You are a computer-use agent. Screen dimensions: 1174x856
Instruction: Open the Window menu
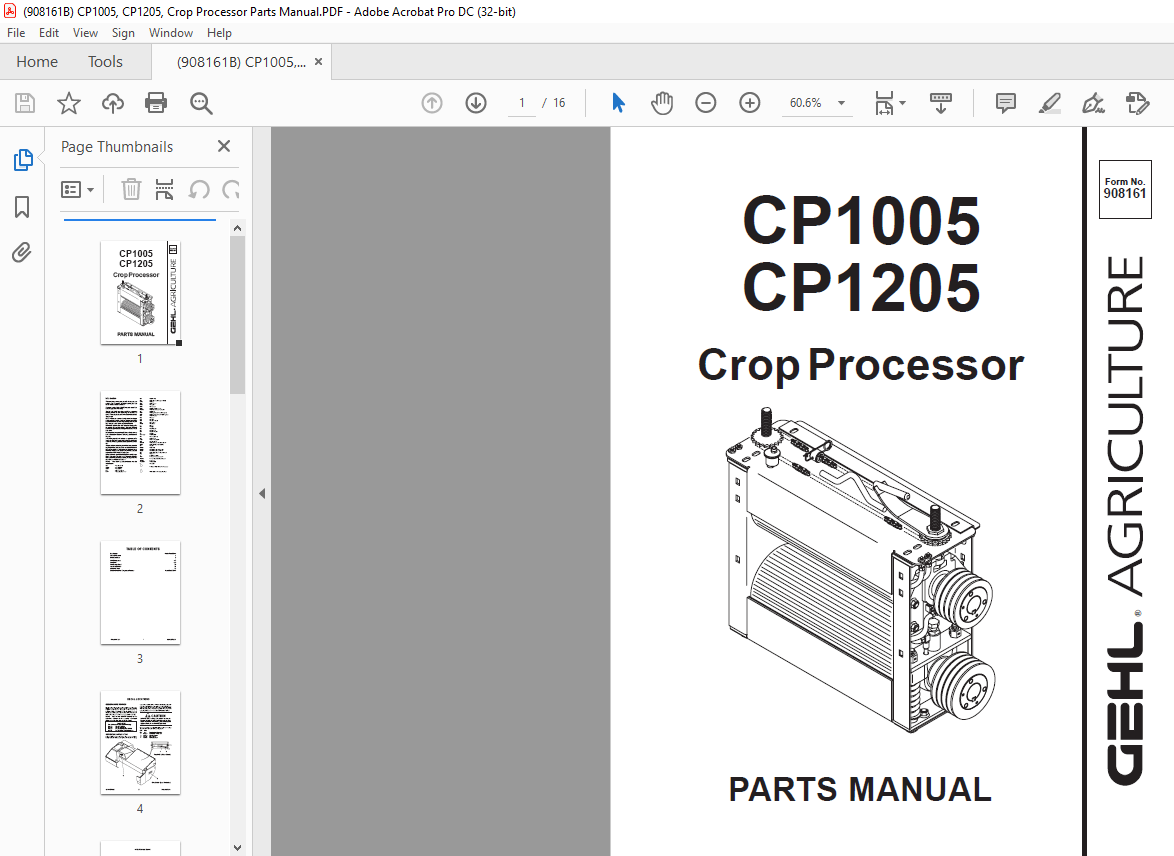click(171, 33)
